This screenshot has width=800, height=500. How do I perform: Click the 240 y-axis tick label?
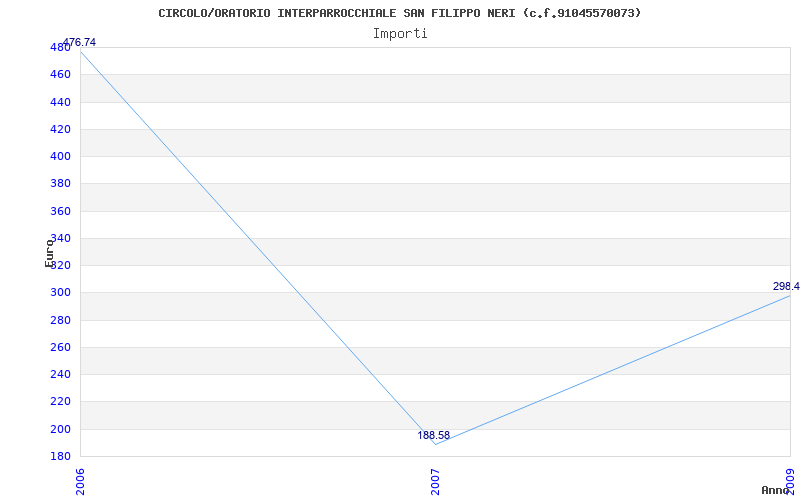(x=60, y=374)
